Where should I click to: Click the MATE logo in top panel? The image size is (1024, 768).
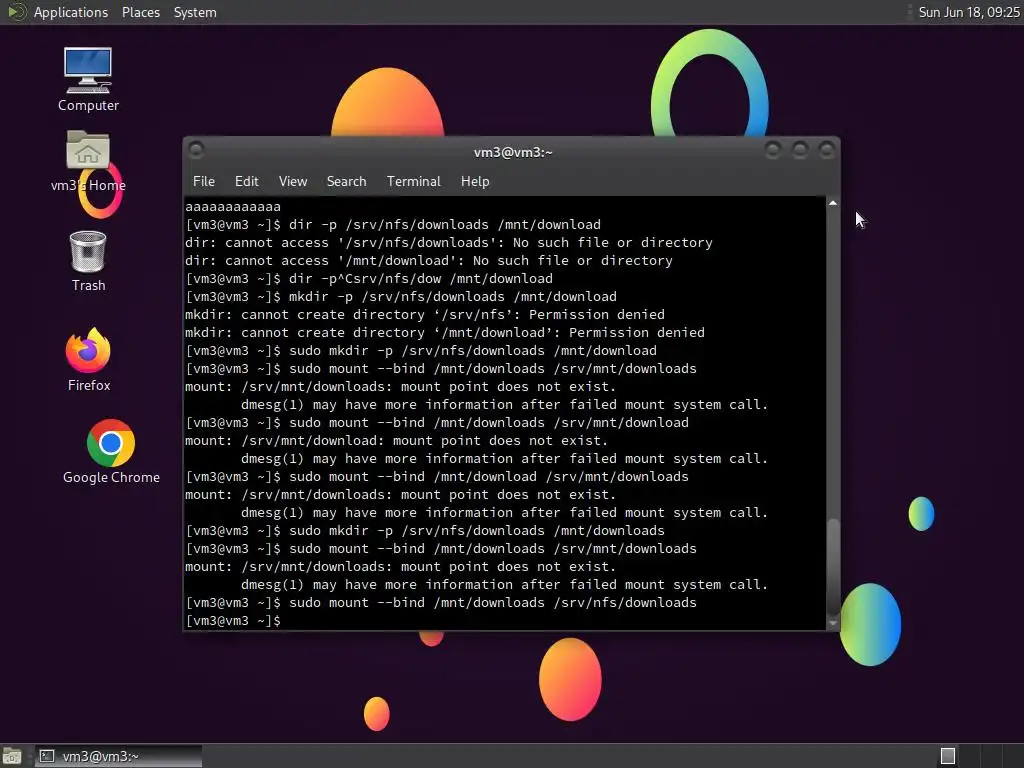(x=16, y=12)
